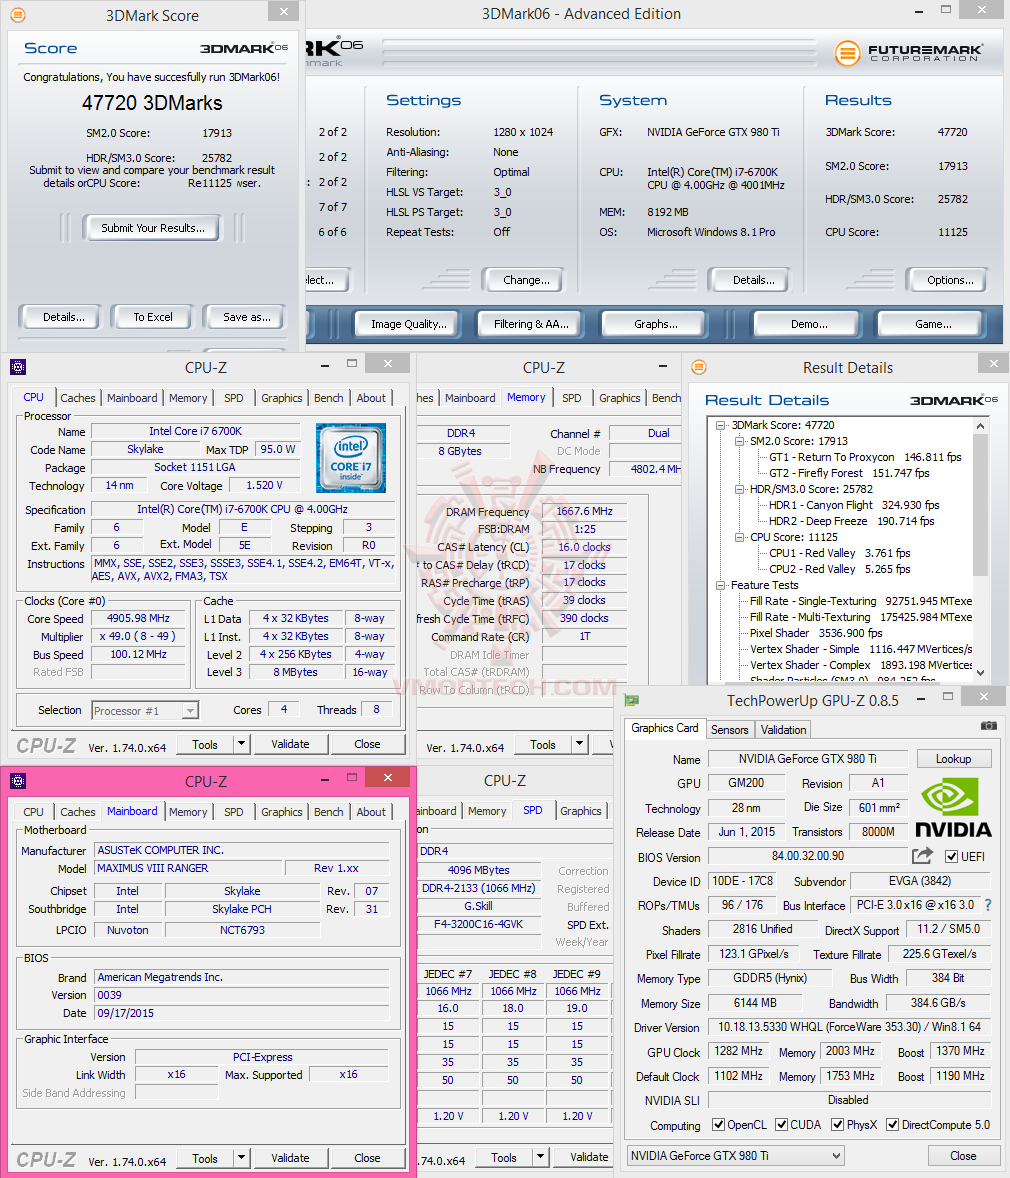This screenshot has width=1010, height=1178.
Task: Open the Tools dropdown arrow in CPU-Z Mainboard window
Action: click(241, 1158)
